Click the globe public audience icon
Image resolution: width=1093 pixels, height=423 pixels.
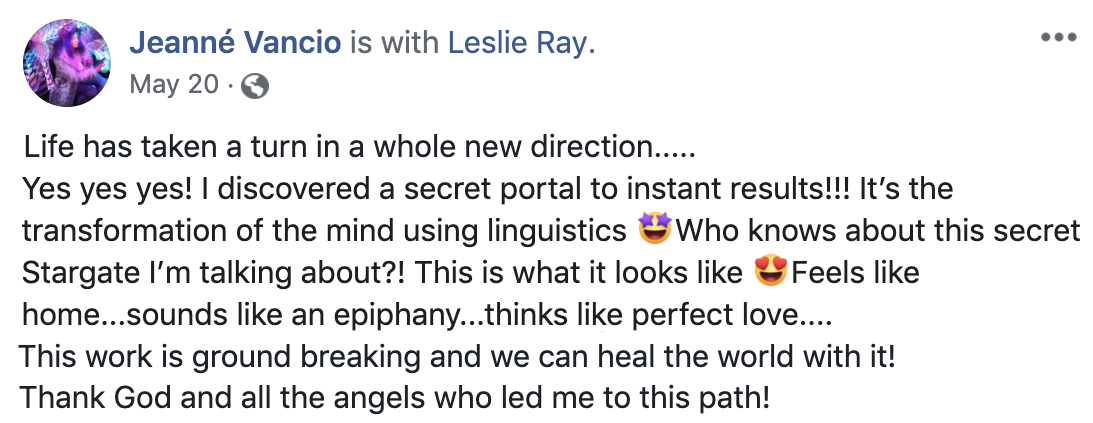(255, 86)
